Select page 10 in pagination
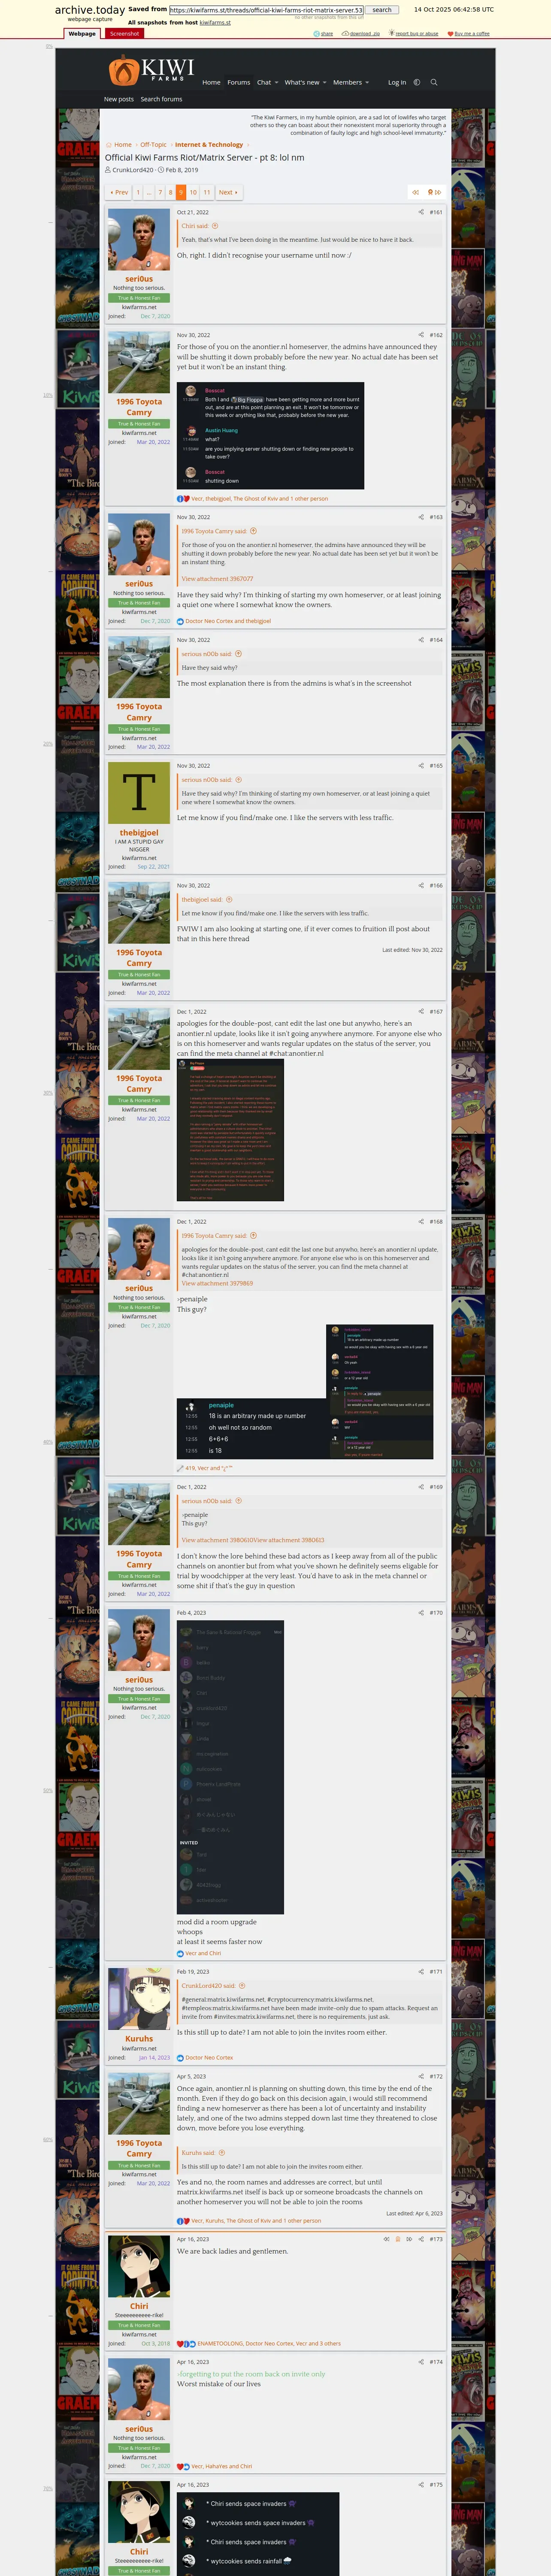The image size is (551, 2576). click(x=193, y=192)
